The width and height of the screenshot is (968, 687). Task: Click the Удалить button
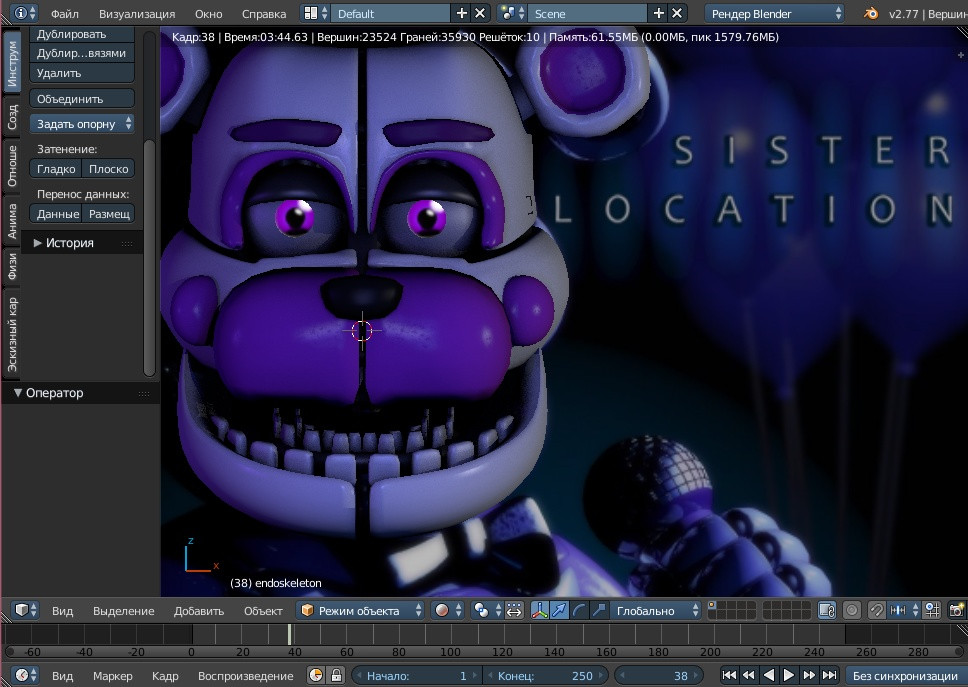point(82,73)
